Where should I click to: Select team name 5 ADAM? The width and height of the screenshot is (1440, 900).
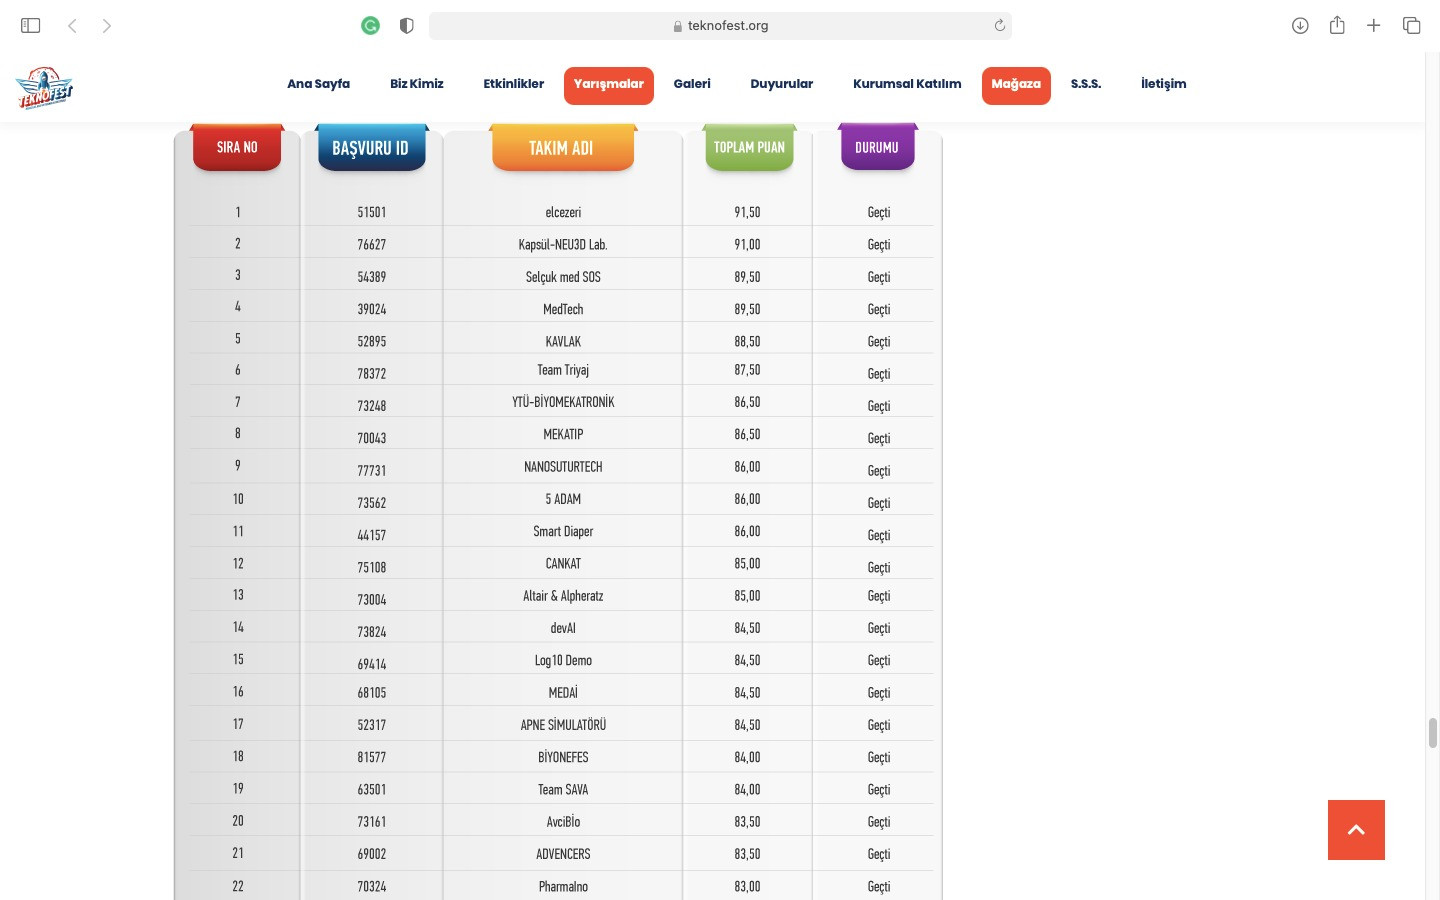click(563, 499)
